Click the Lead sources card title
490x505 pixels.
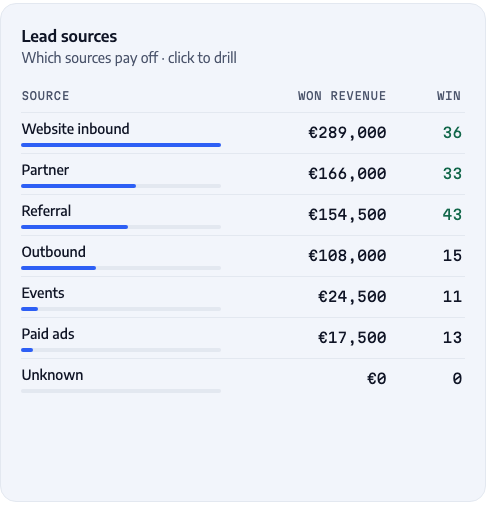point(69,36)
